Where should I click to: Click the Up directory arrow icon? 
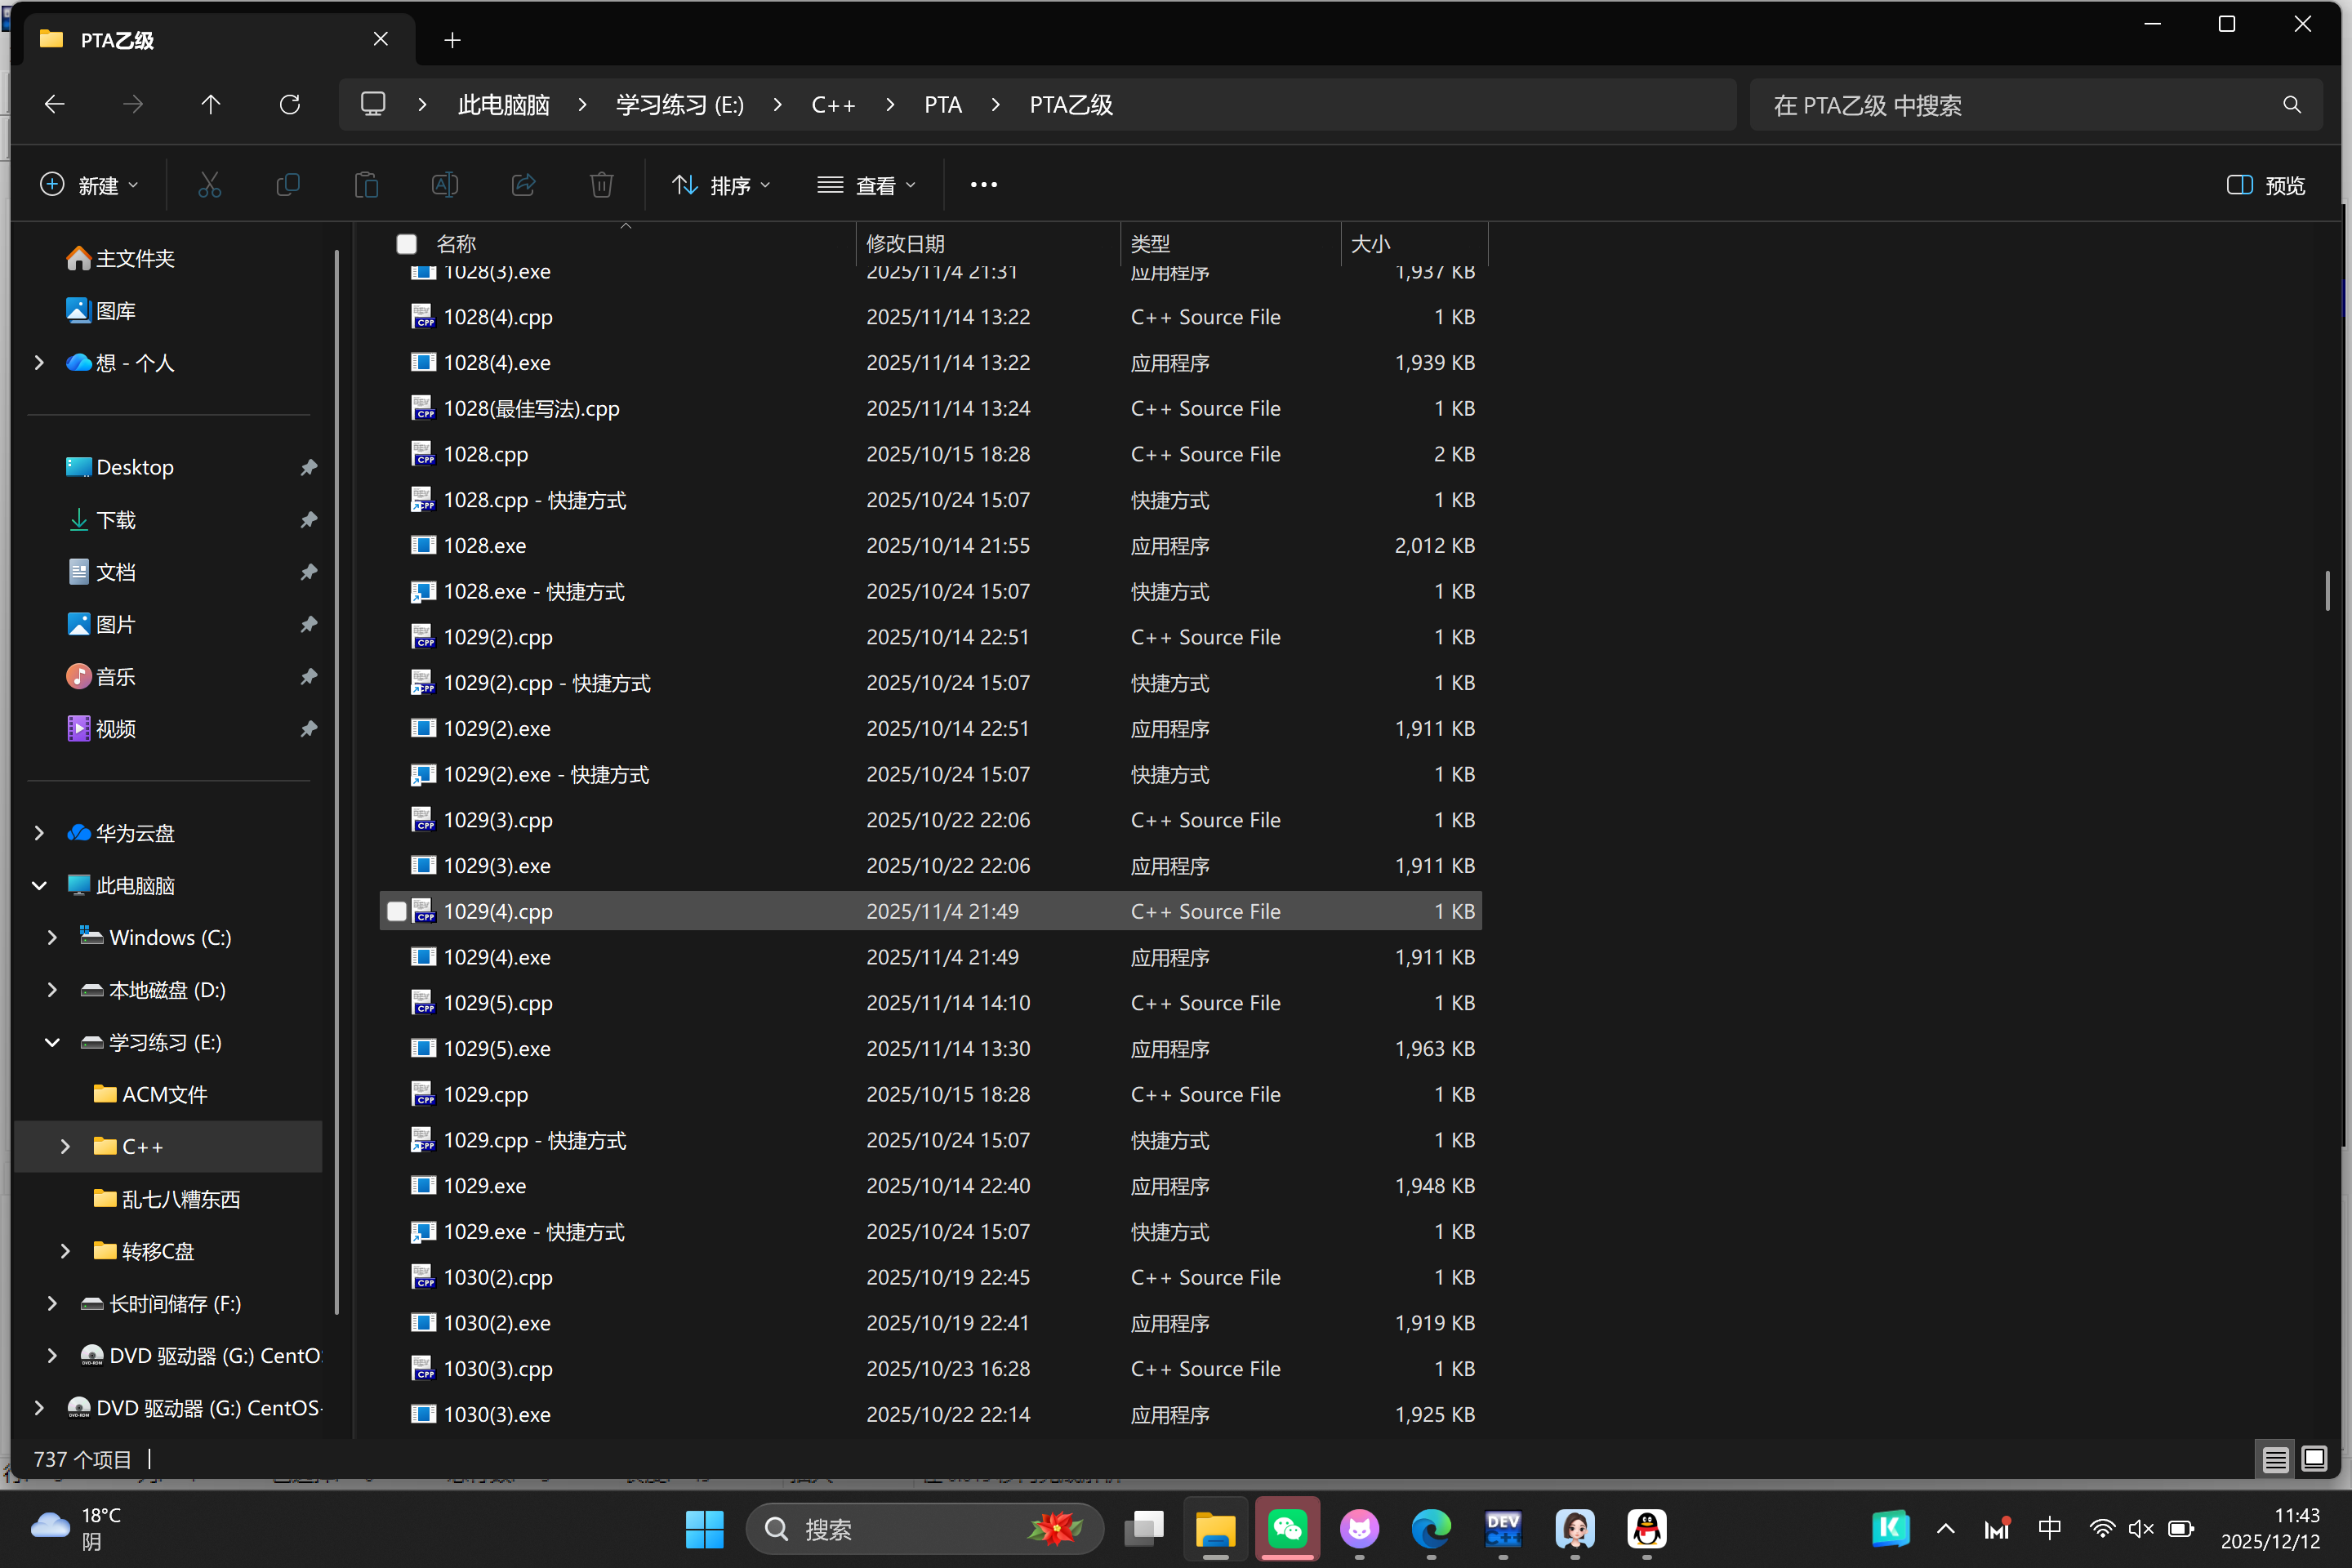(x=210, y=105)
